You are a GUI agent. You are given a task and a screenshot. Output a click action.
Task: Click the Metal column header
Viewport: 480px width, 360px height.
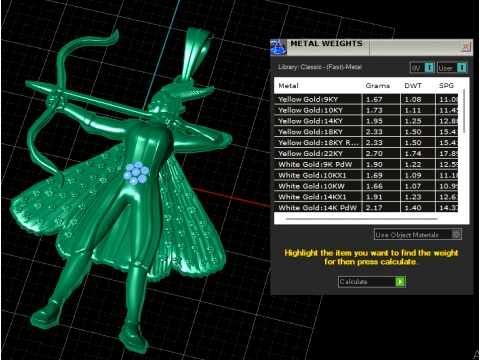coord(288,86)
